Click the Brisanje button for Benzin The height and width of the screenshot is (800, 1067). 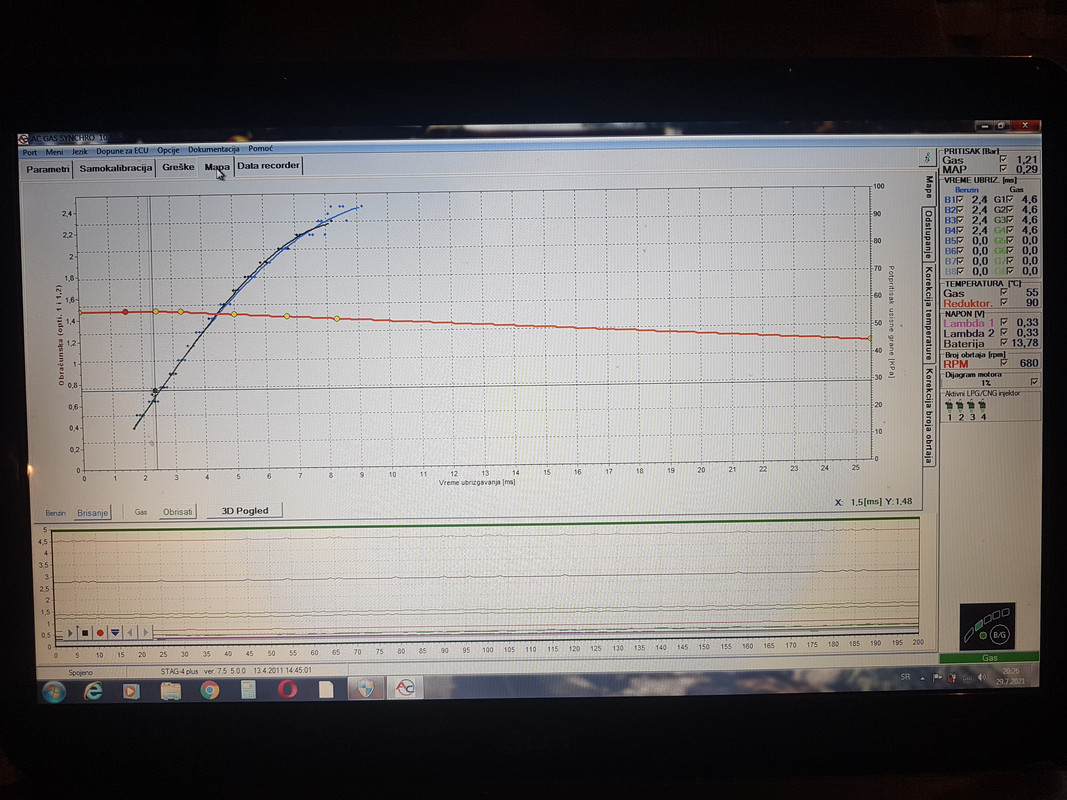pyautogui.click(x=93, y=513)
